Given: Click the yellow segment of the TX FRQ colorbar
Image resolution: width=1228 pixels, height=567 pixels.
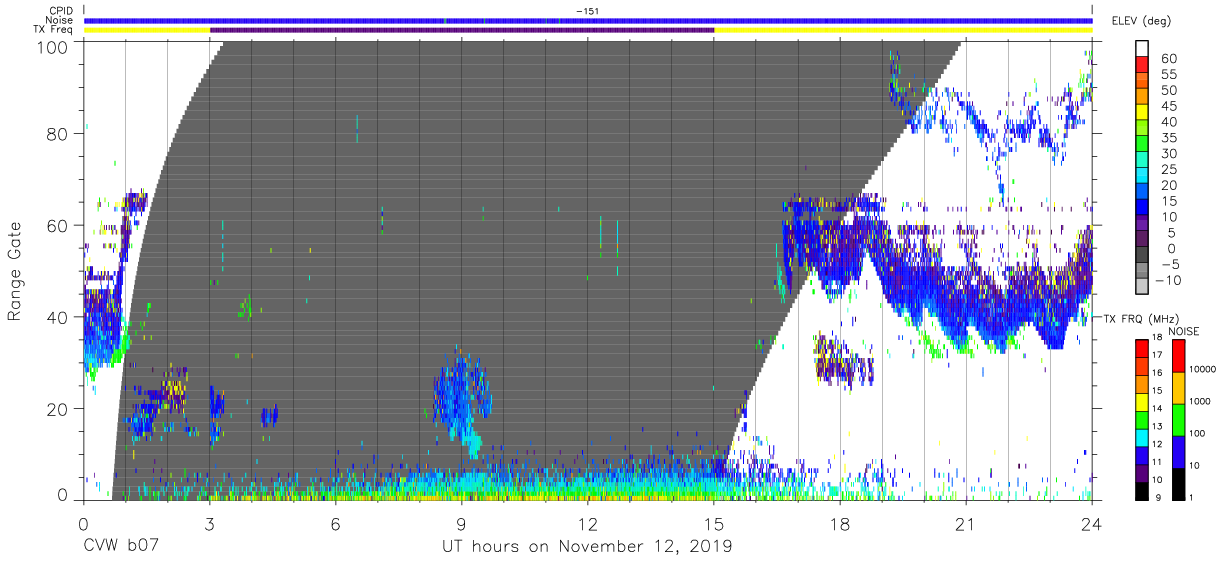Looking at the screenshot, I should point(1140,401).
